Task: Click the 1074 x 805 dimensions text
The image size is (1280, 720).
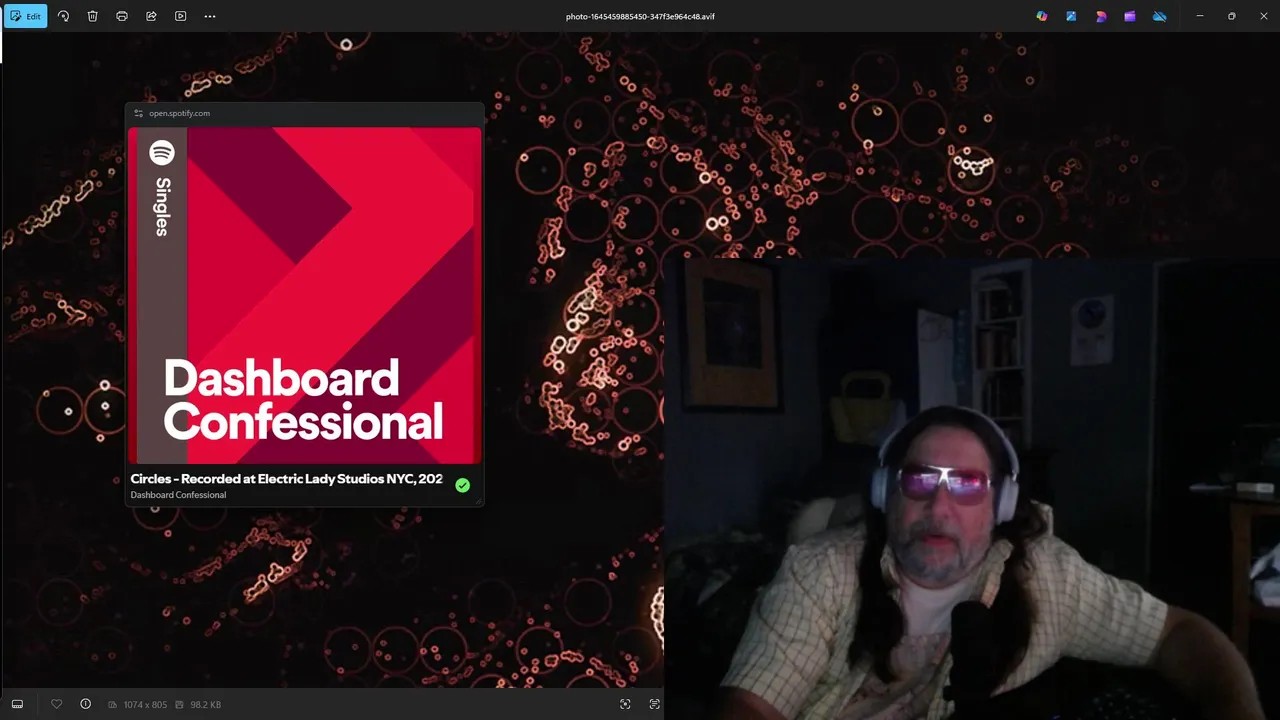Action: tap(145, 705)
